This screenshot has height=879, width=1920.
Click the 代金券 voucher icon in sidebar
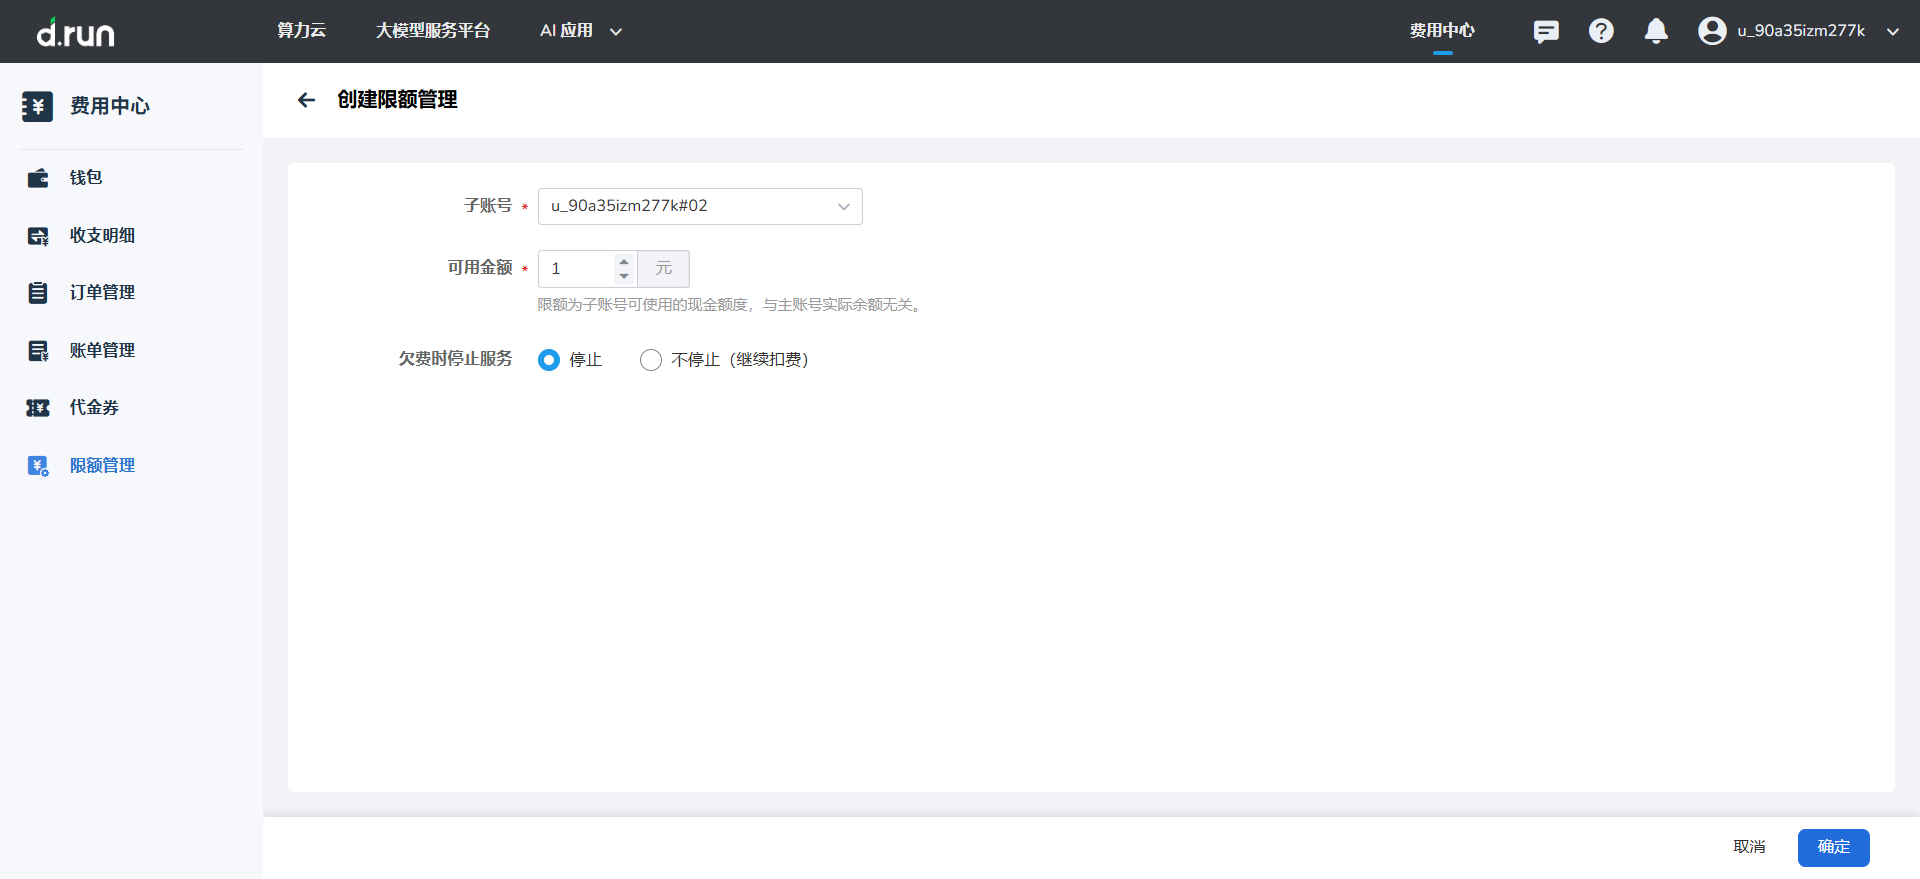click(x=38, y=408)
